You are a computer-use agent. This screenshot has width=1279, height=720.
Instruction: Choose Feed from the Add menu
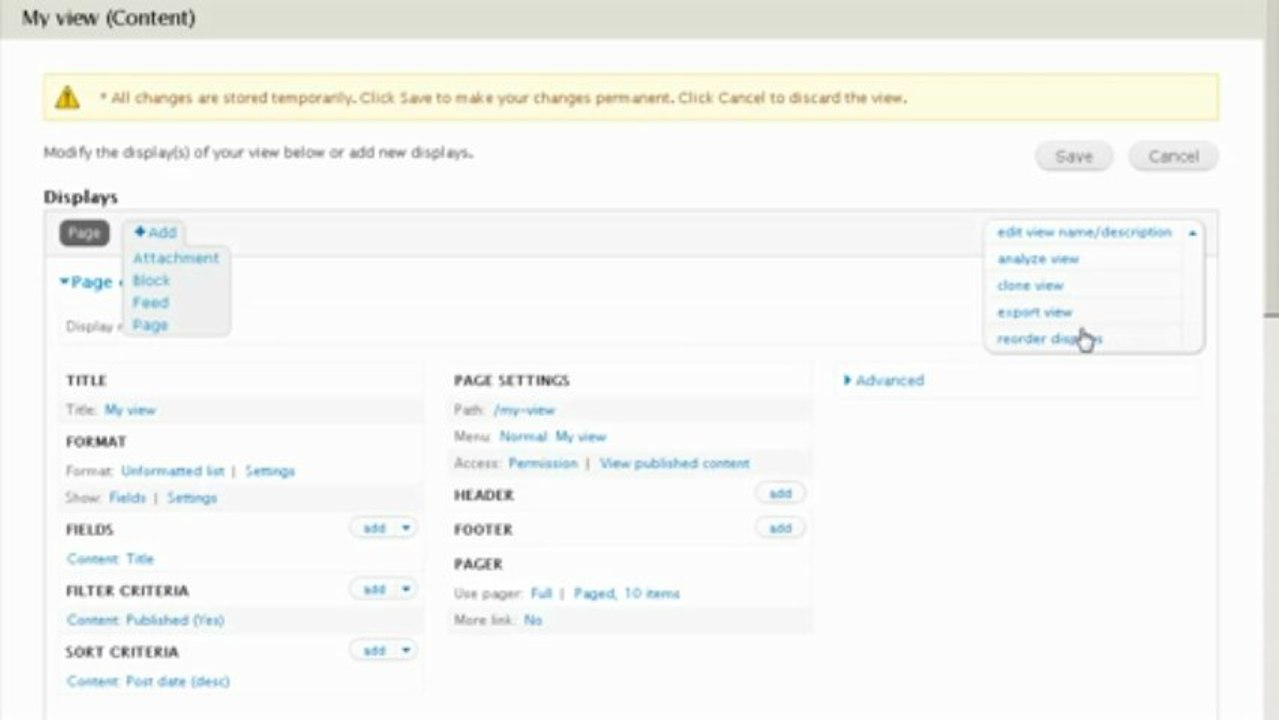151,303
